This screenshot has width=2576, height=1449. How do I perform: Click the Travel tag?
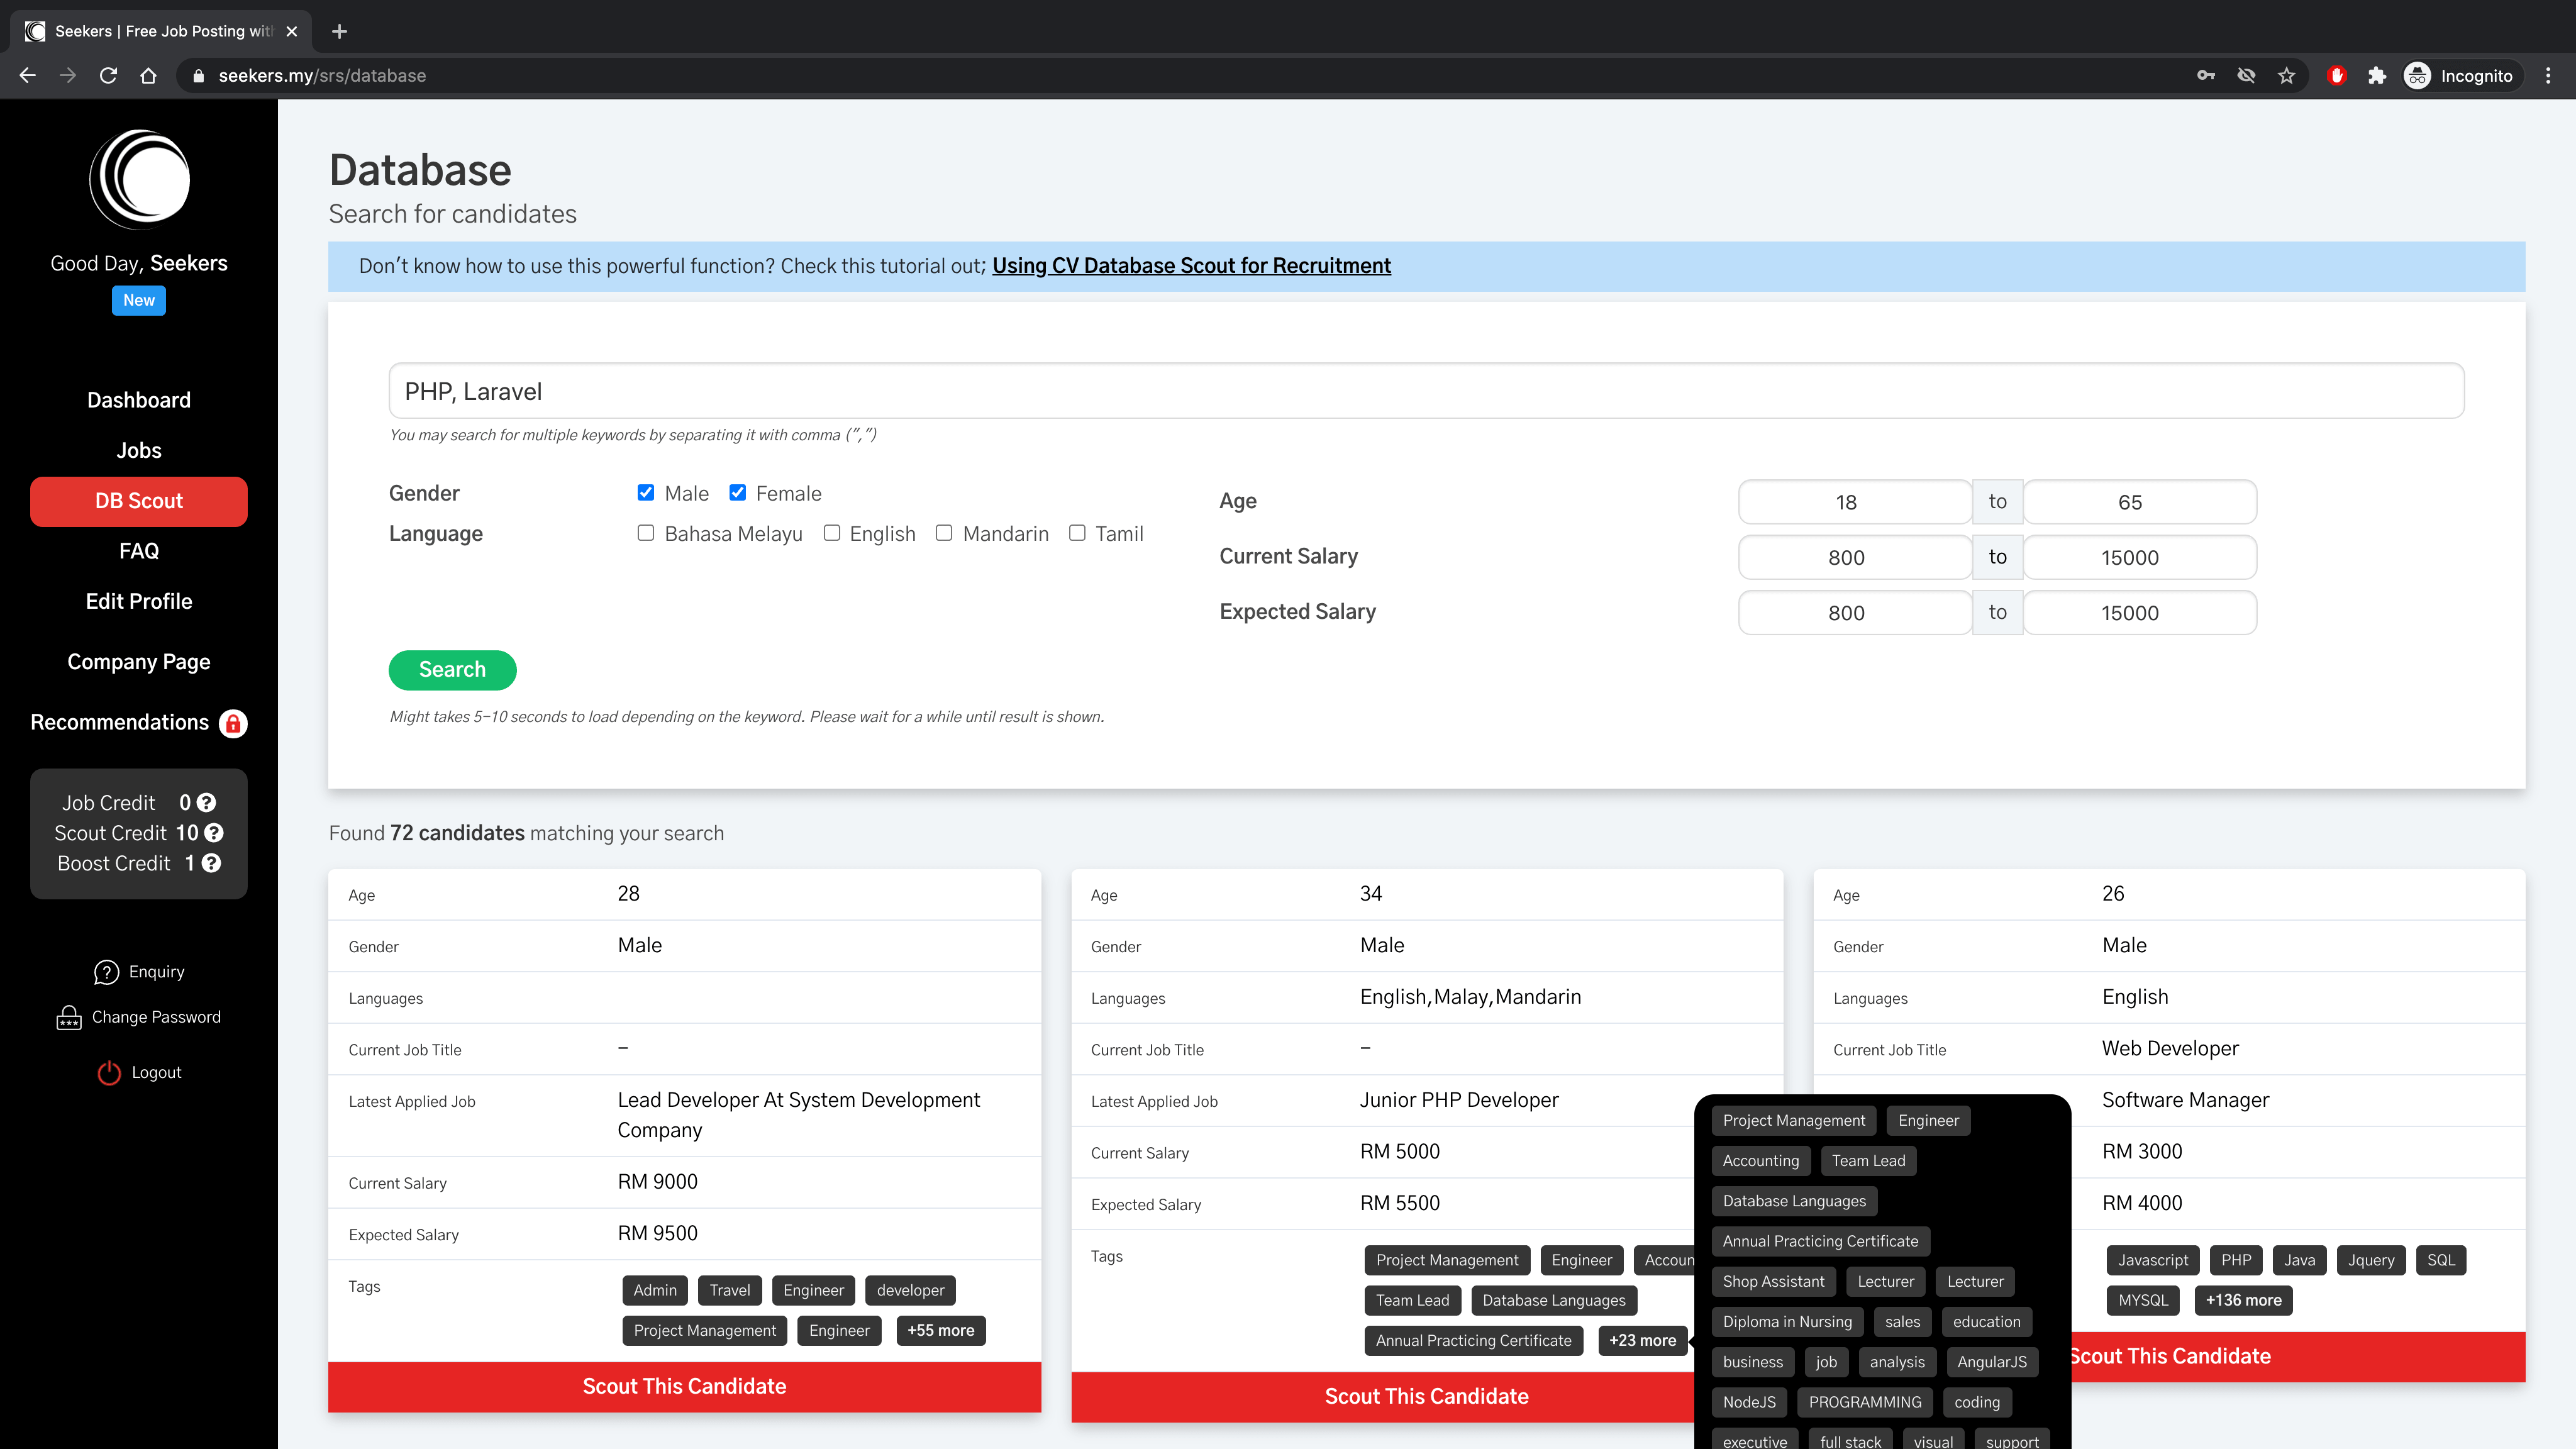tap(730, 1290)
